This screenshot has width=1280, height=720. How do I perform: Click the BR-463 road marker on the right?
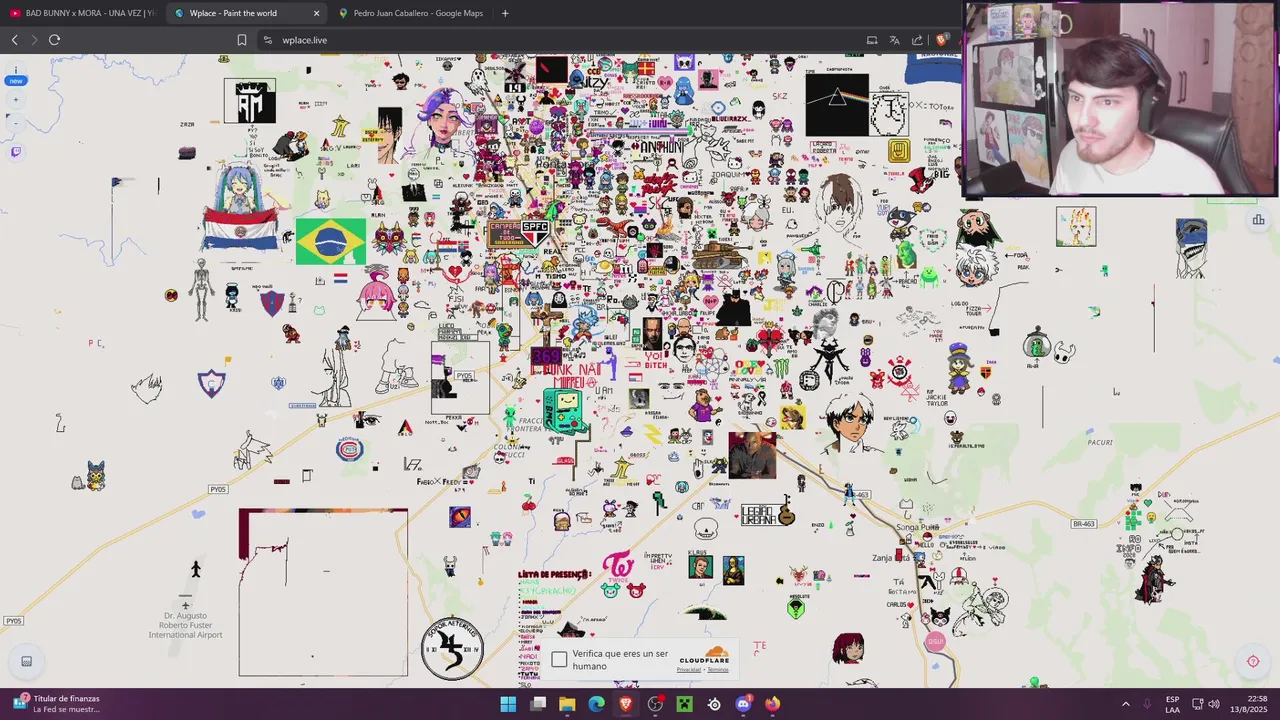[x=1084, y=524]
